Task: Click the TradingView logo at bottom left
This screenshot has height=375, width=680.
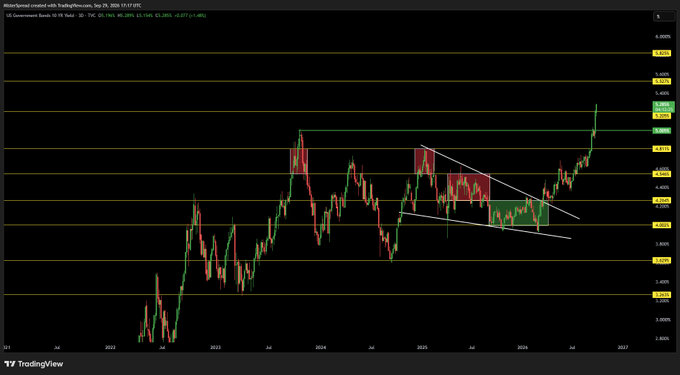Action: tap(34, 364)
